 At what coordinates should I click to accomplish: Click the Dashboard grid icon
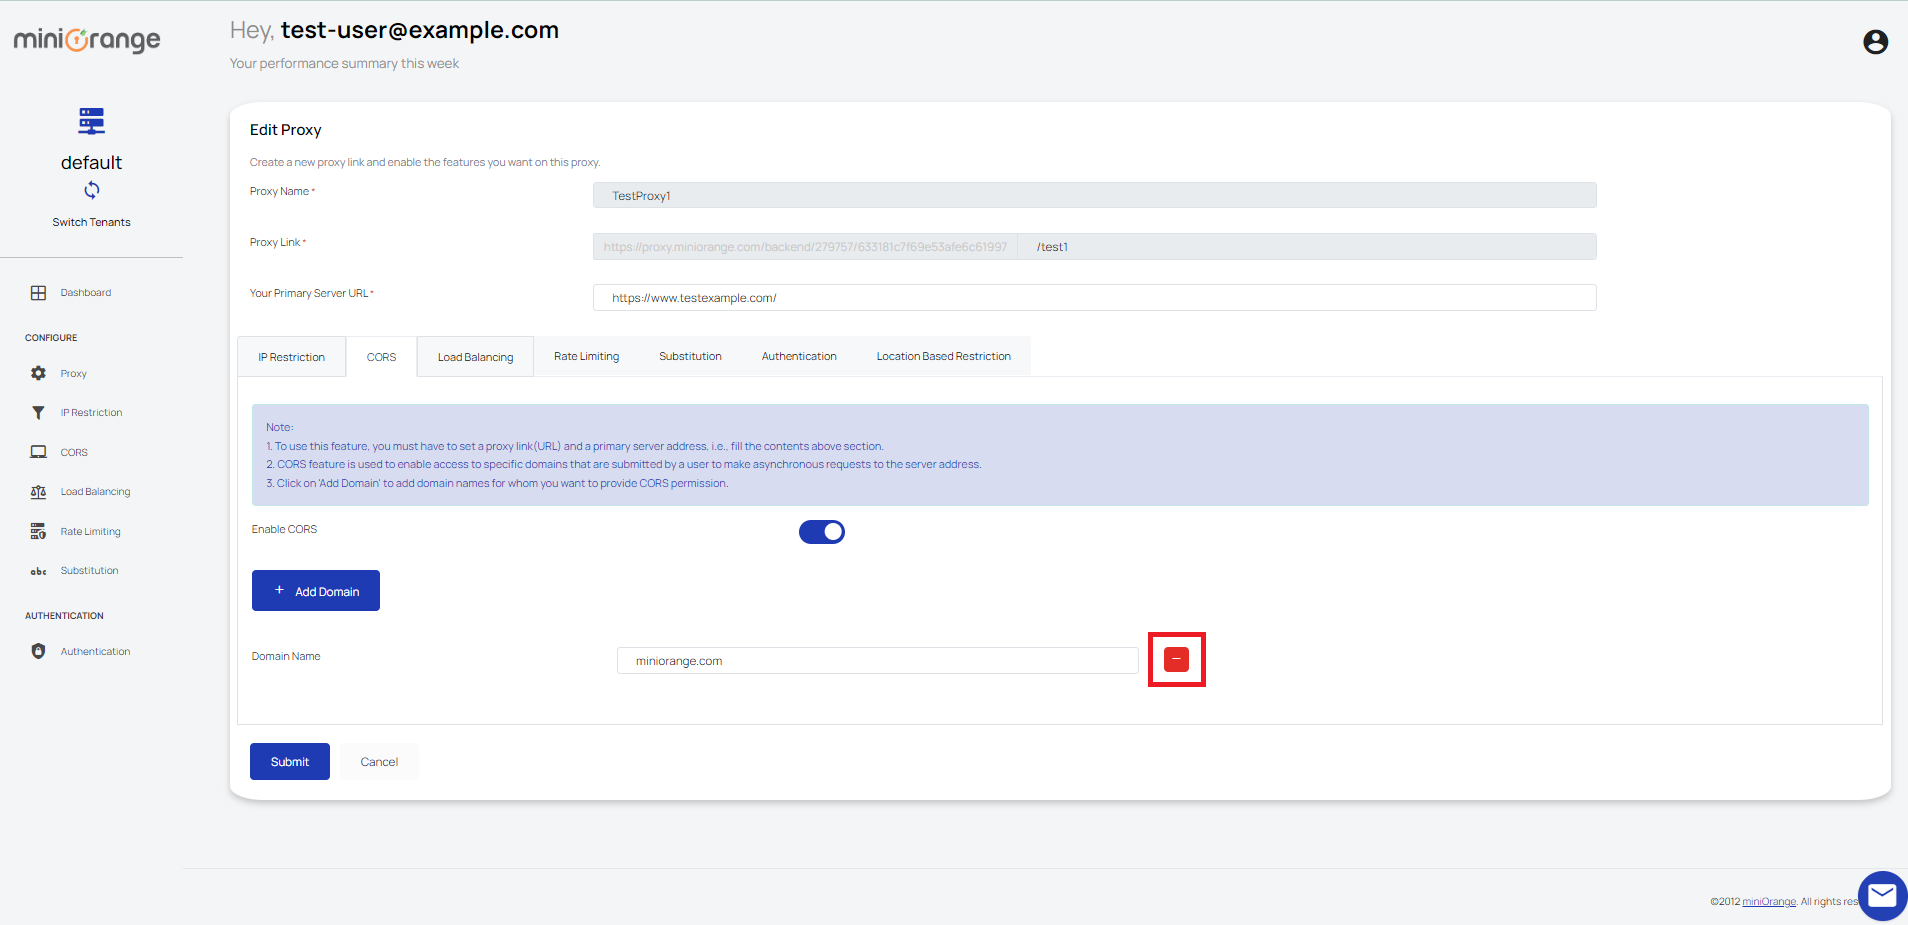(38, 293)
